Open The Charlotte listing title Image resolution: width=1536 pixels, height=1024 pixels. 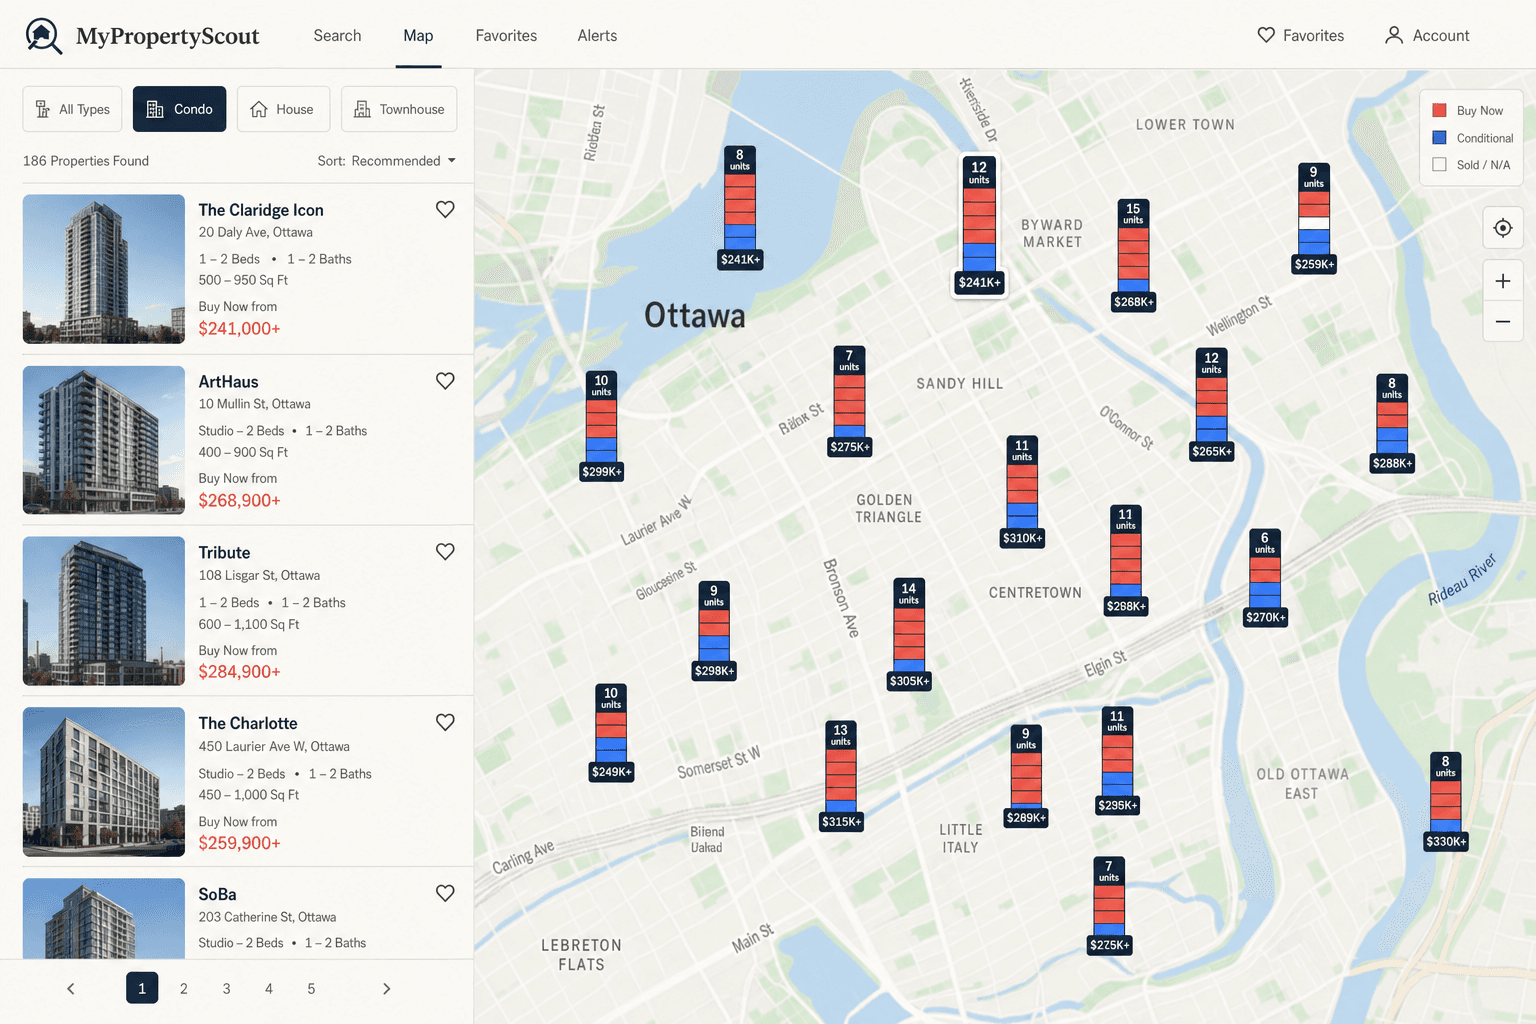click(x=248, y=724)
